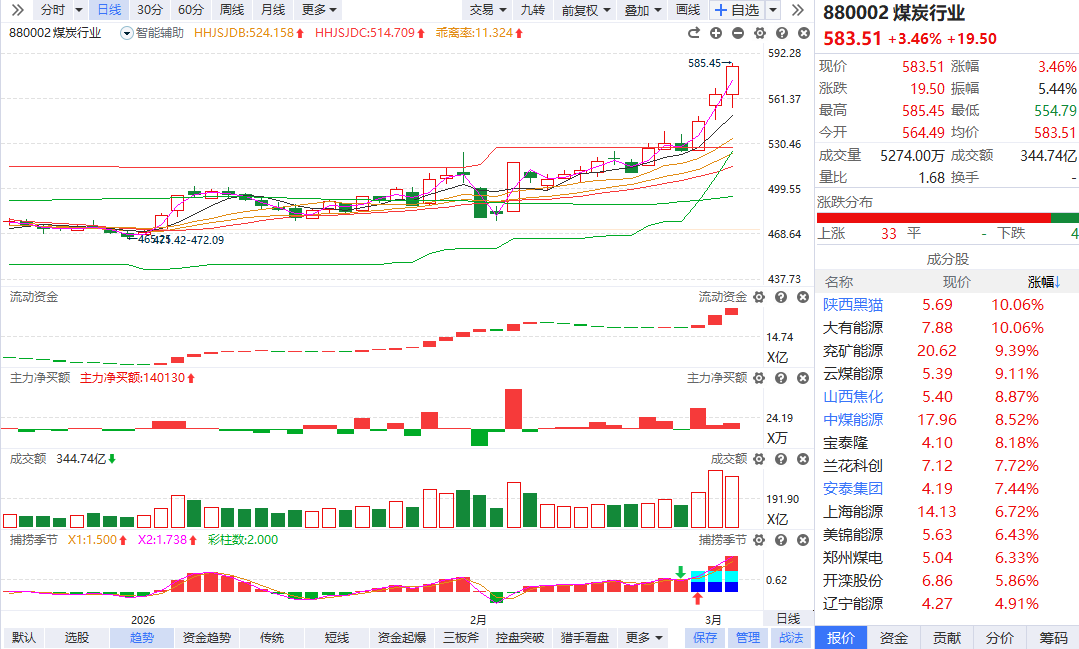This screenshot has height=649, width=1079.
Task: Click the 保存 button
Action: click(705, 638)
